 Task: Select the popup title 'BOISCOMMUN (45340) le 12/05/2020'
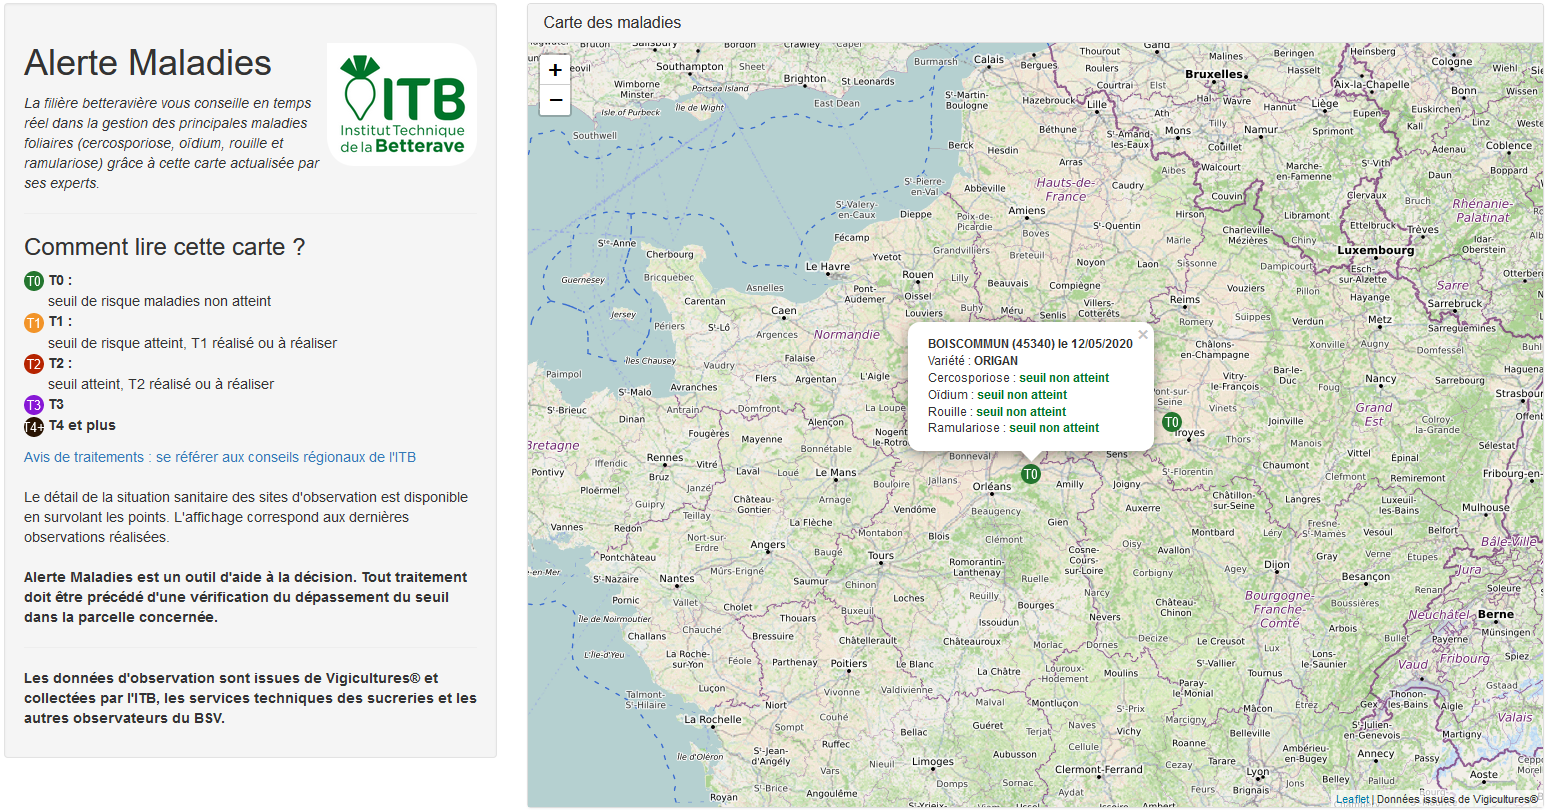1030,344
